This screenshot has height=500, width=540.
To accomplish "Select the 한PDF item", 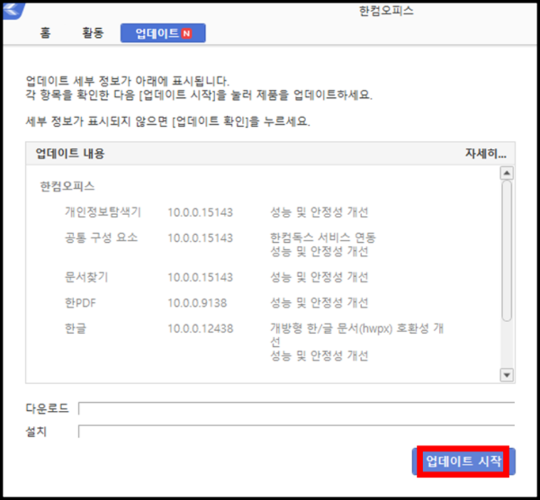I will pyautogui.click(x=81, y=303).
